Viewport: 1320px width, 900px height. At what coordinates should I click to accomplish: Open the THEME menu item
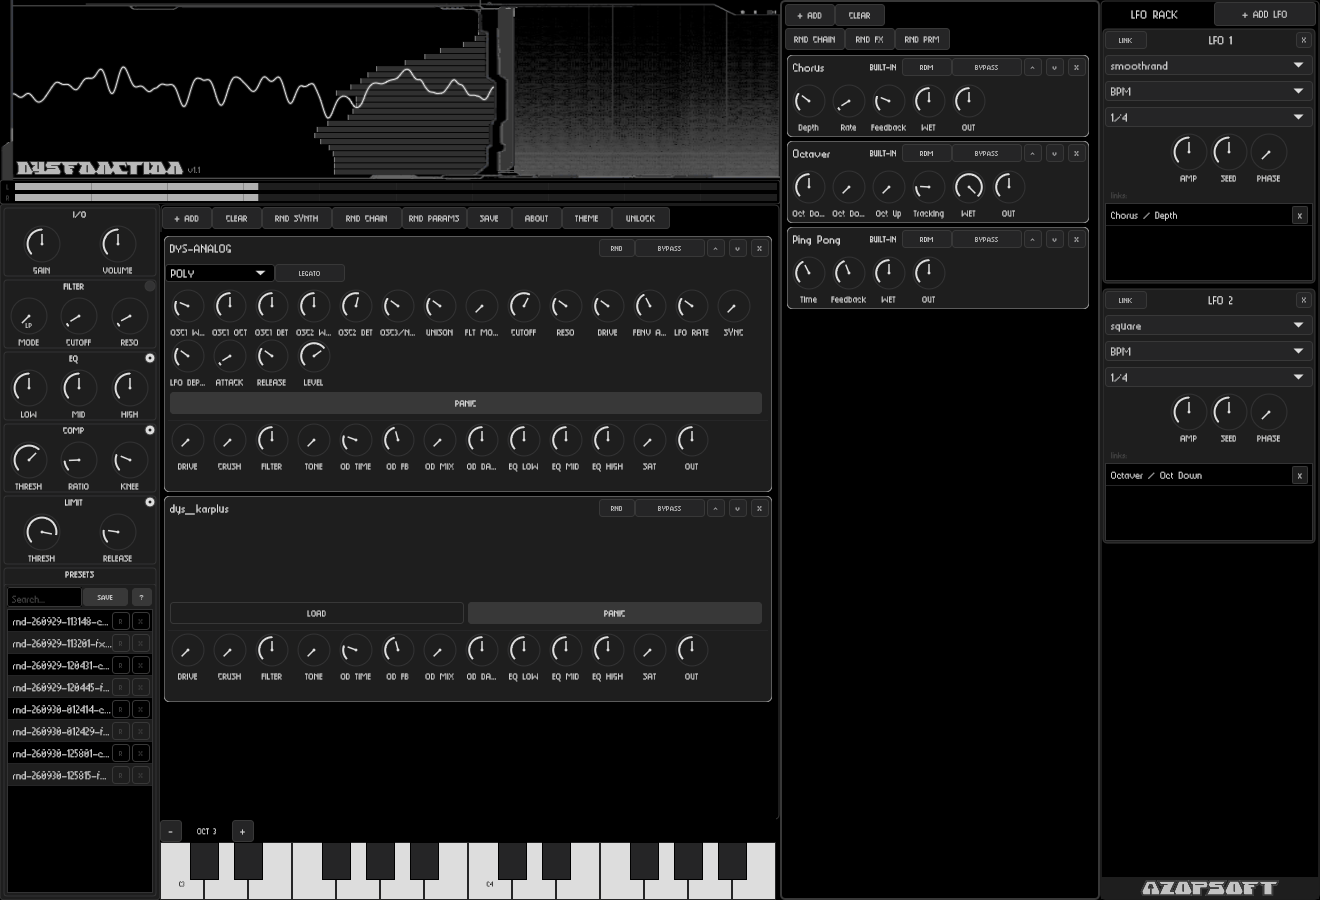tap(587, 218)
